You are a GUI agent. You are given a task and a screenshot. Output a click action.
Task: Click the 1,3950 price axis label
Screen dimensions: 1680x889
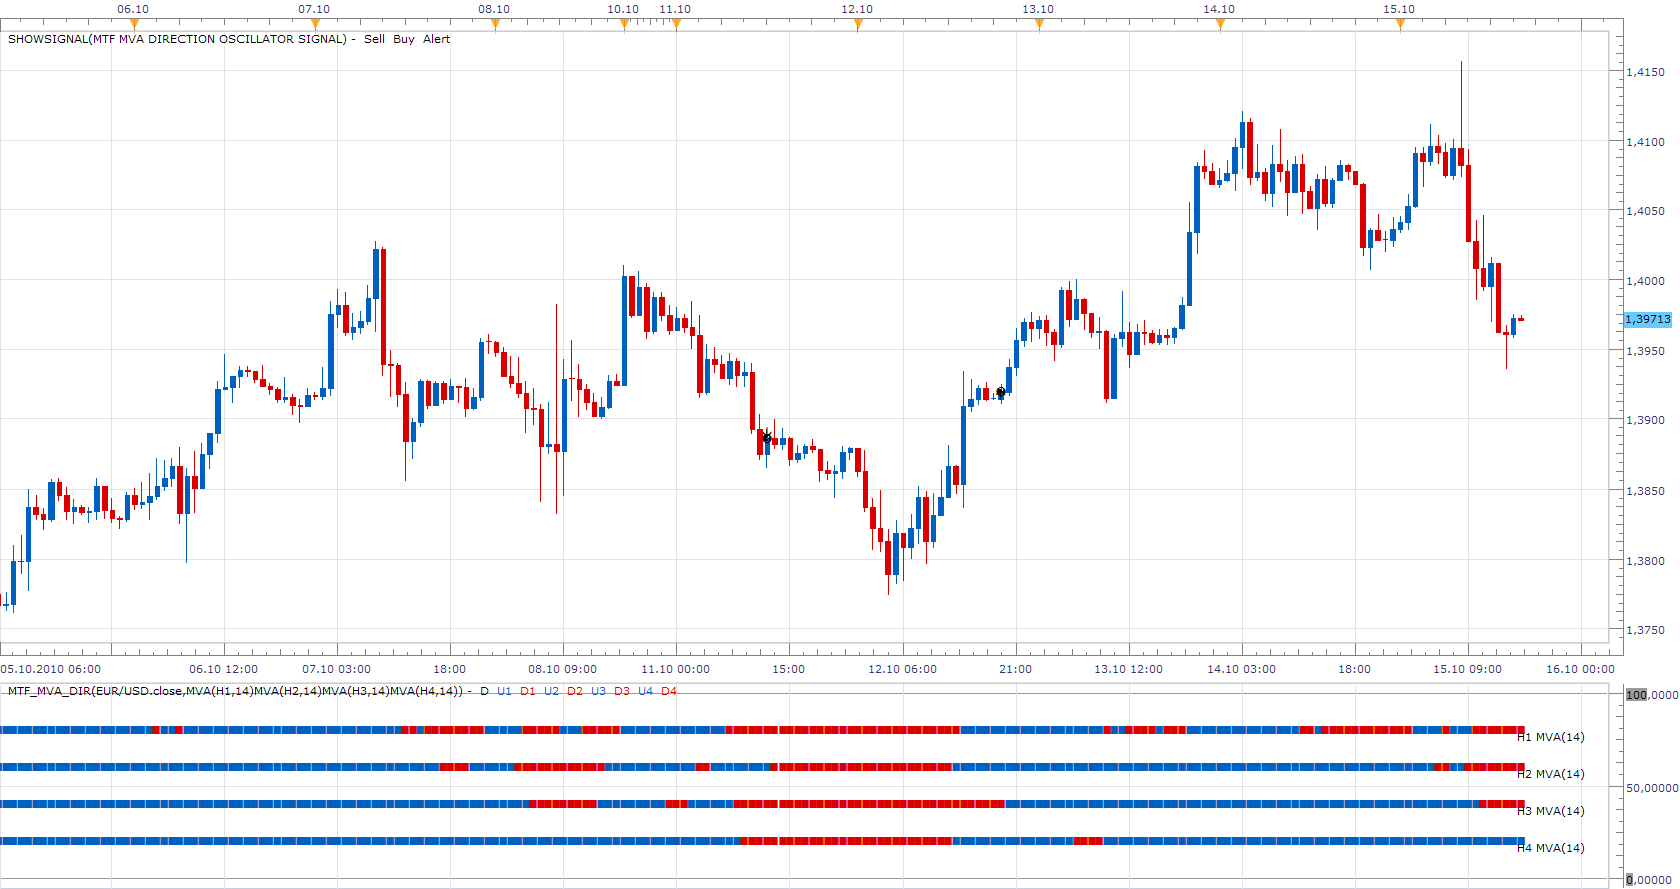pos(1645,351)
